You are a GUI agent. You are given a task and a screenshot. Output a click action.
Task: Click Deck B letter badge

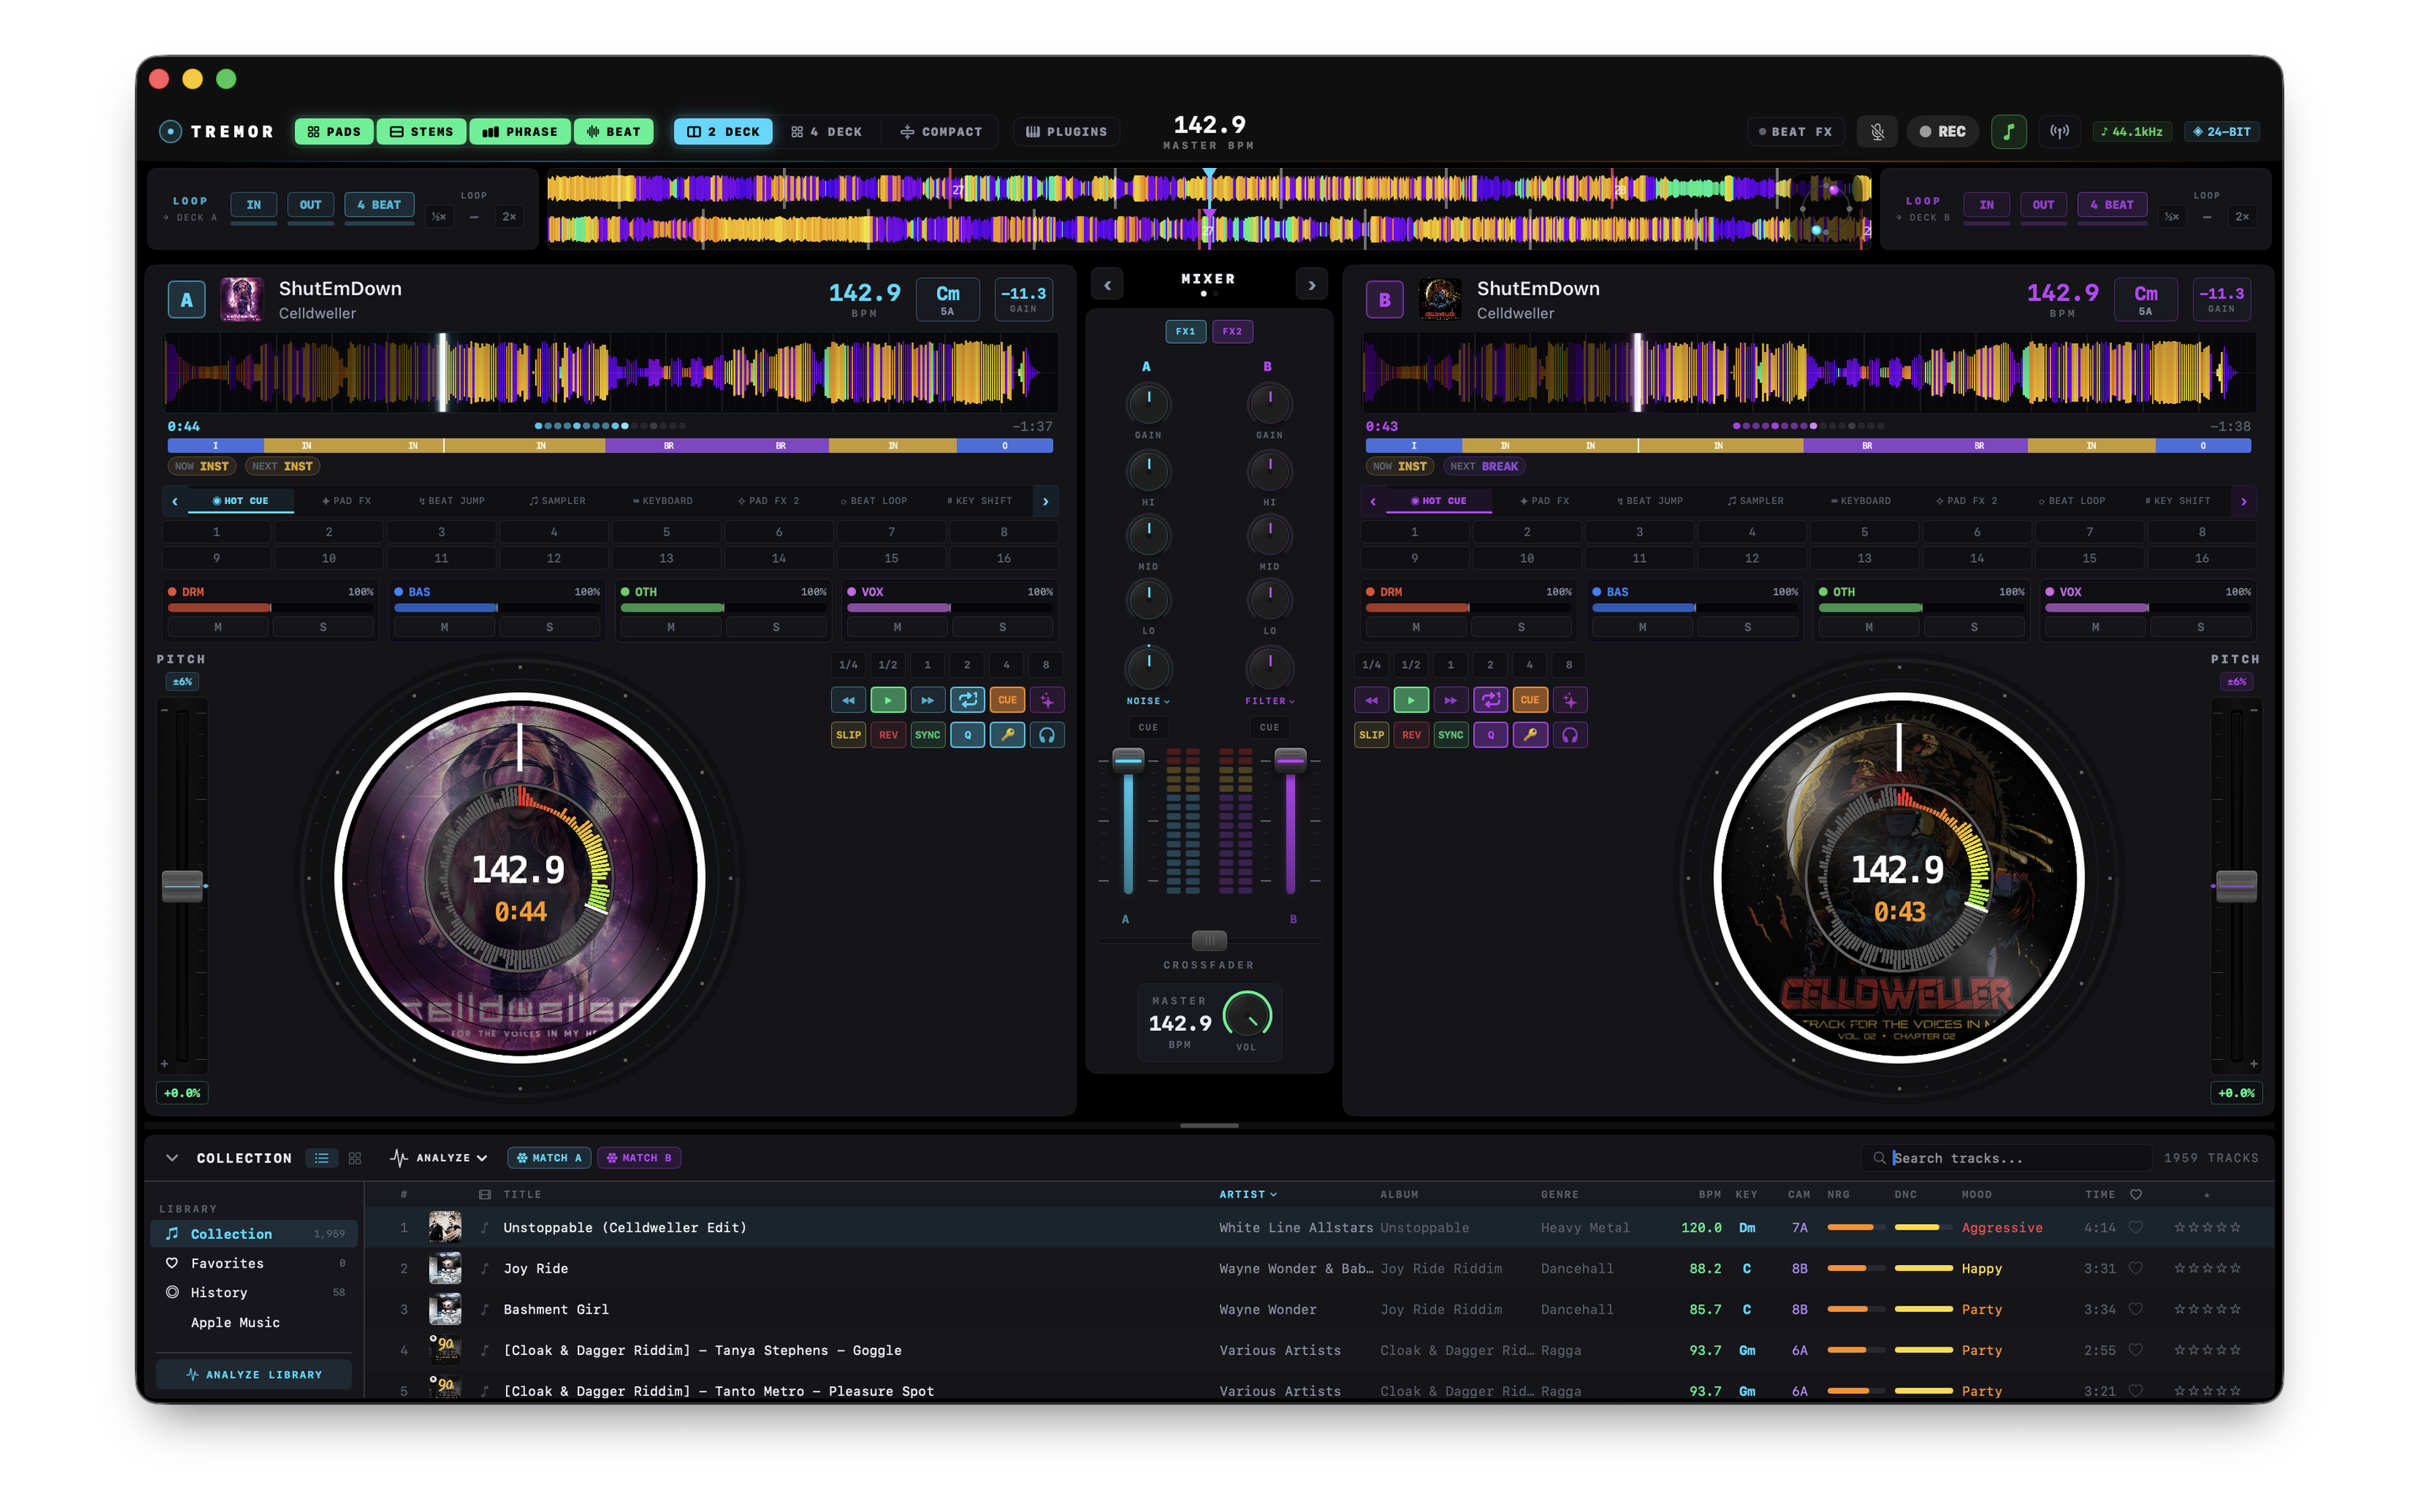pos(1384,299)
